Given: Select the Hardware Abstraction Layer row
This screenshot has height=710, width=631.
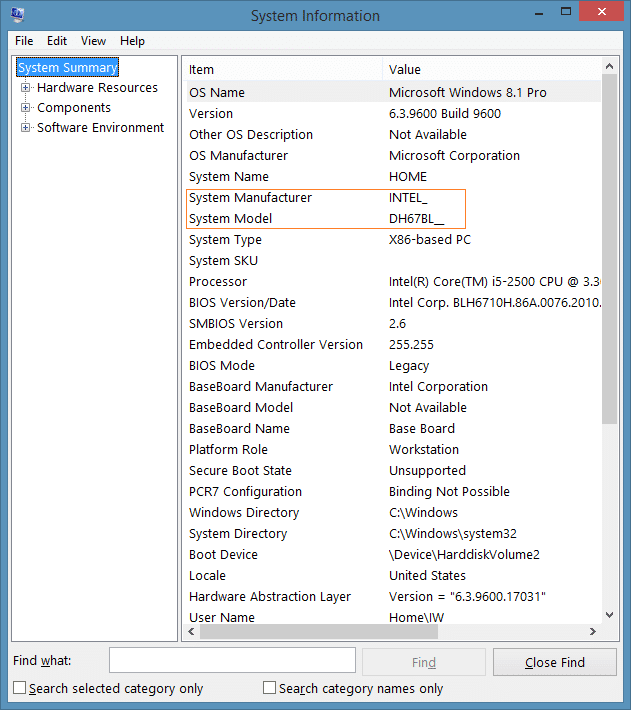Looking at the screenshot, I should point(393,596).
